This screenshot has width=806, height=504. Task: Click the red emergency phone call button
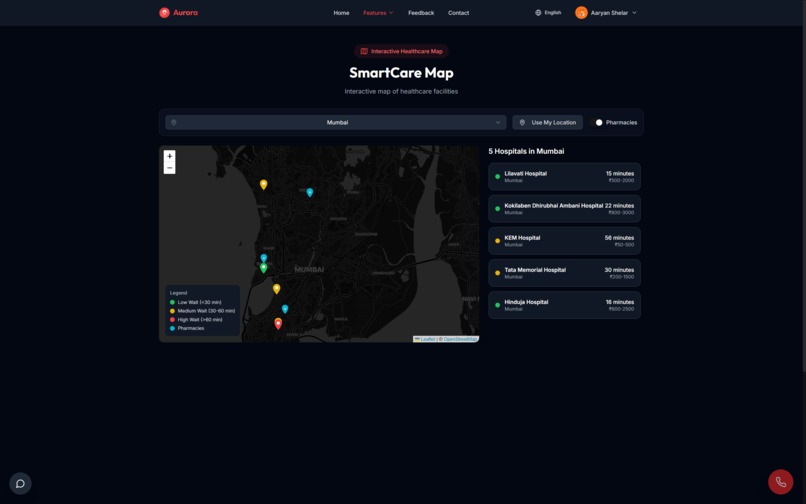click(780, 482)
